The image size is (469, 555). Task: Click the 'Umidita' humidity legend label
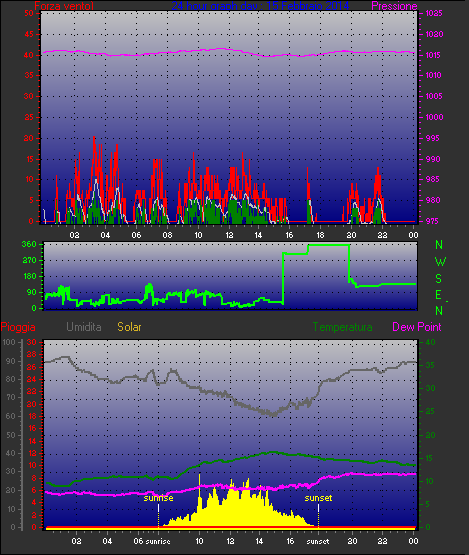pos(84,327)
